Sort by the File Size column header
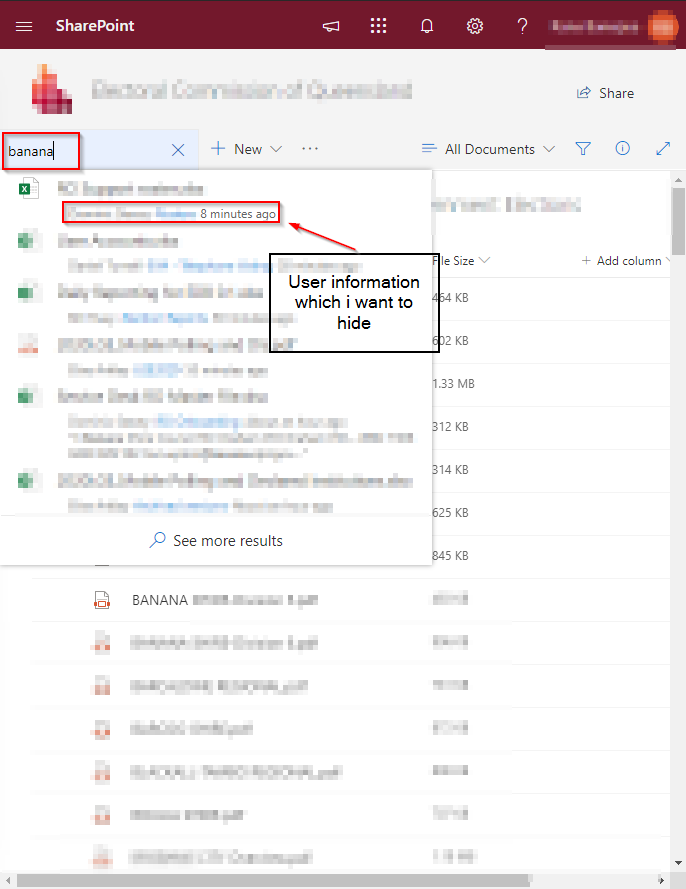This screenshot has width=686, height=889. [460, 261]
